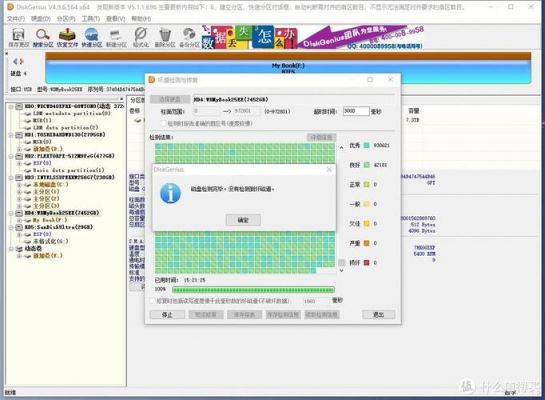Open the 工具(T) Tools menu
Image resolution: width=545 pixels, height=400 pixels.
(x=90, y=19)
